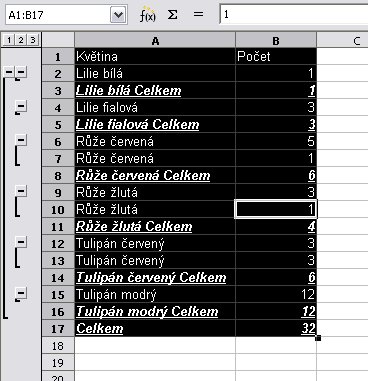Viewport: 368px width, 381px height.
Task: Collapse the Růže červená group at row 6
Action: (21, 140)
